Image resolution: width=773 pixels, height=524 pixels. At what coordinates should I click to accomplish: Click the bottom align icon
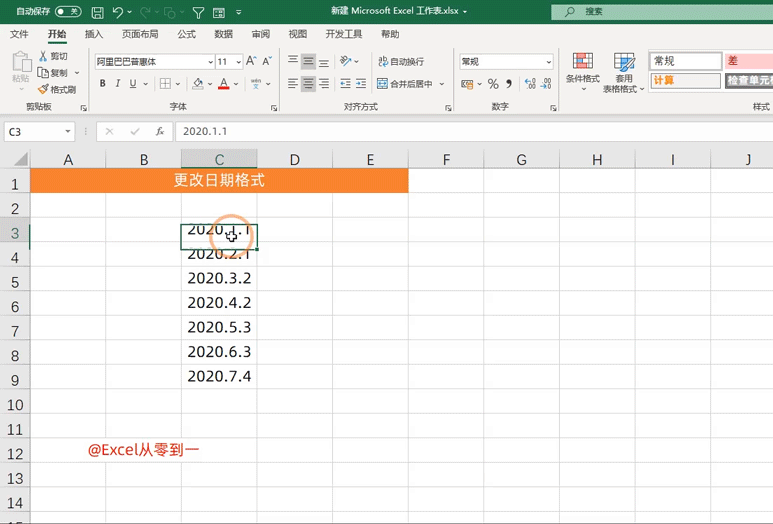click(x=324, y=61)
